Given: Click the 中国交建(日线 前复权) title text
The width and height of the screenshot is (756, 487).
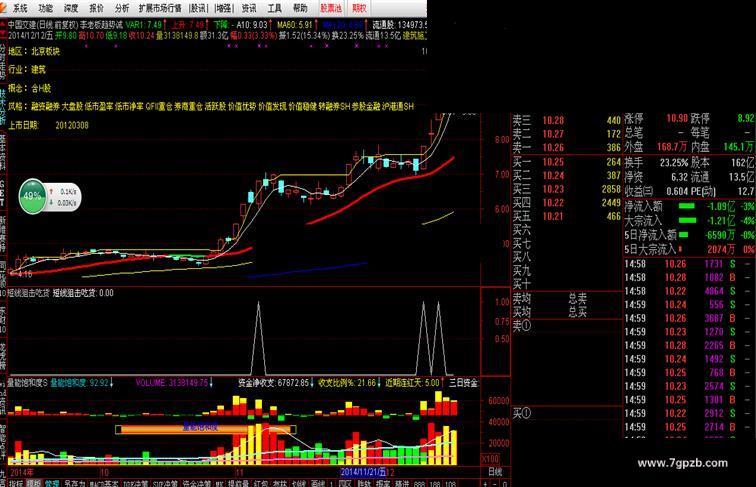Looking at the screenshot, I should click(x=43, y=24).
